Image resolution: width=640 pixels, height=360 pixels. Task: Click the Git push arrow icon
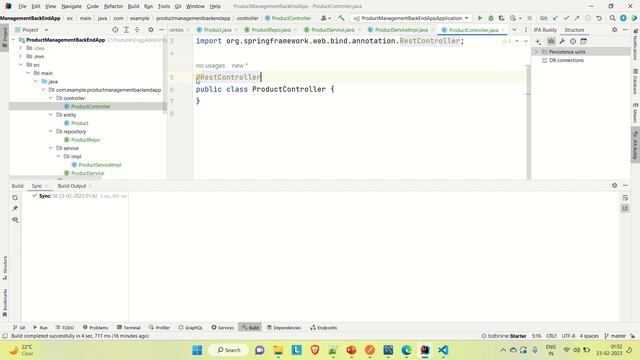click(x=577, y=18)
